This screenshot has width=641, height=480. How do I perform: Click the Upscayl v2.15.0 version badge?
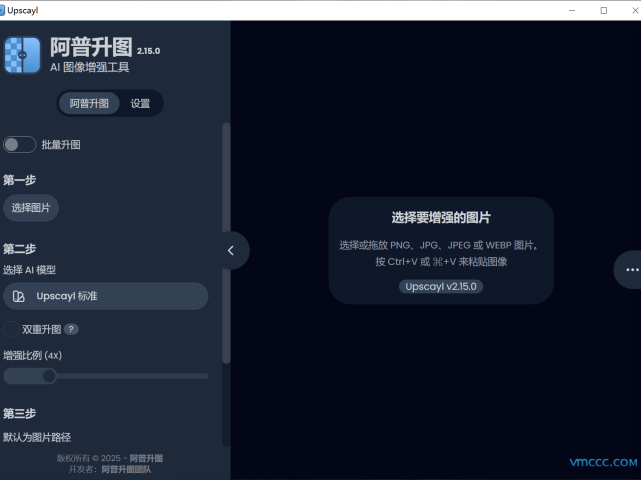coord(441,286)
